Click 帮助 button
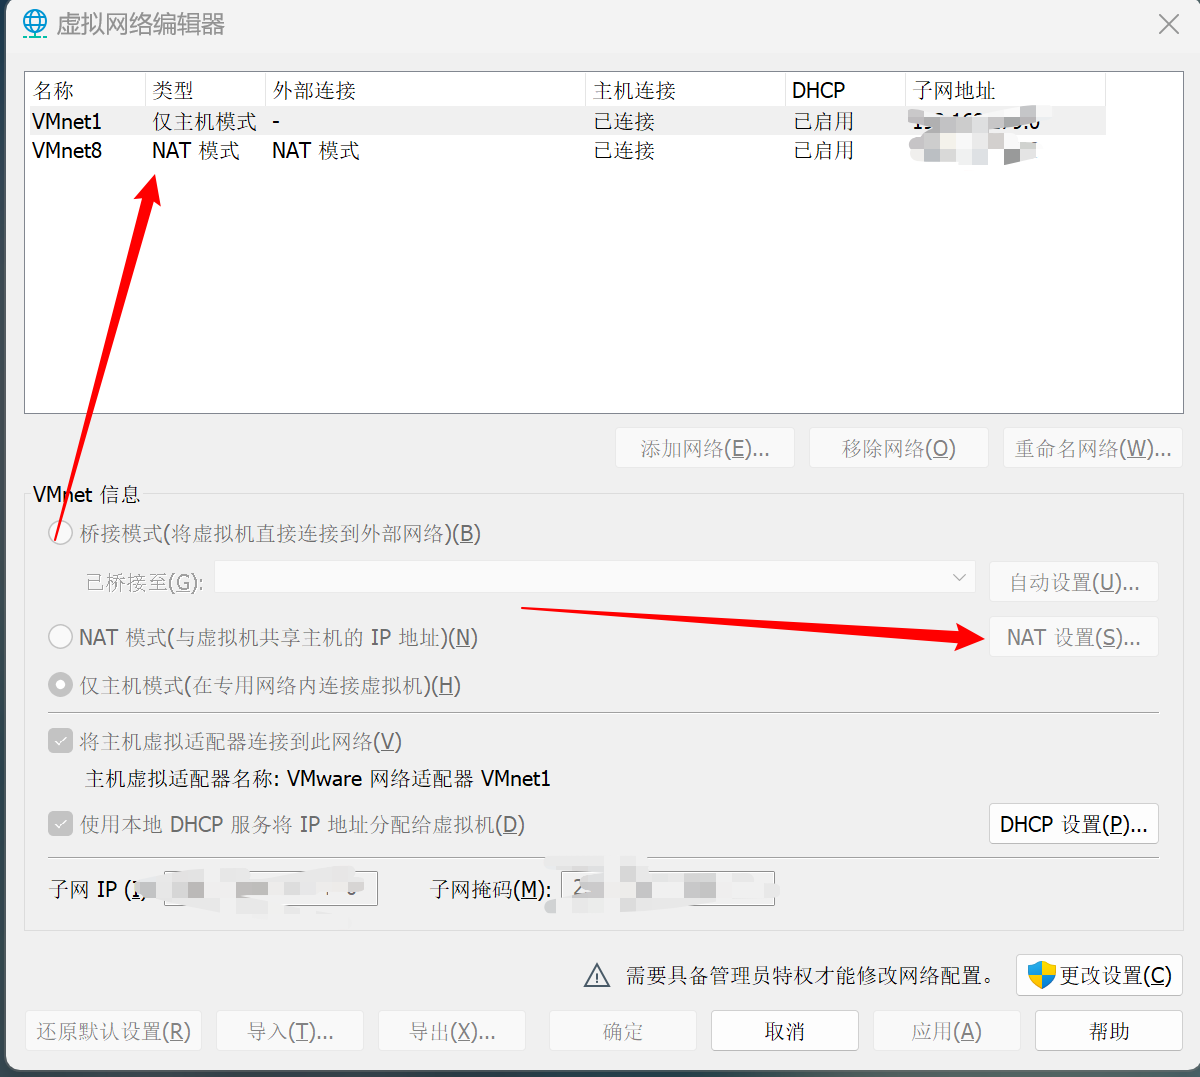The image size is (1200, 1077). [x=1109, y=1031]
